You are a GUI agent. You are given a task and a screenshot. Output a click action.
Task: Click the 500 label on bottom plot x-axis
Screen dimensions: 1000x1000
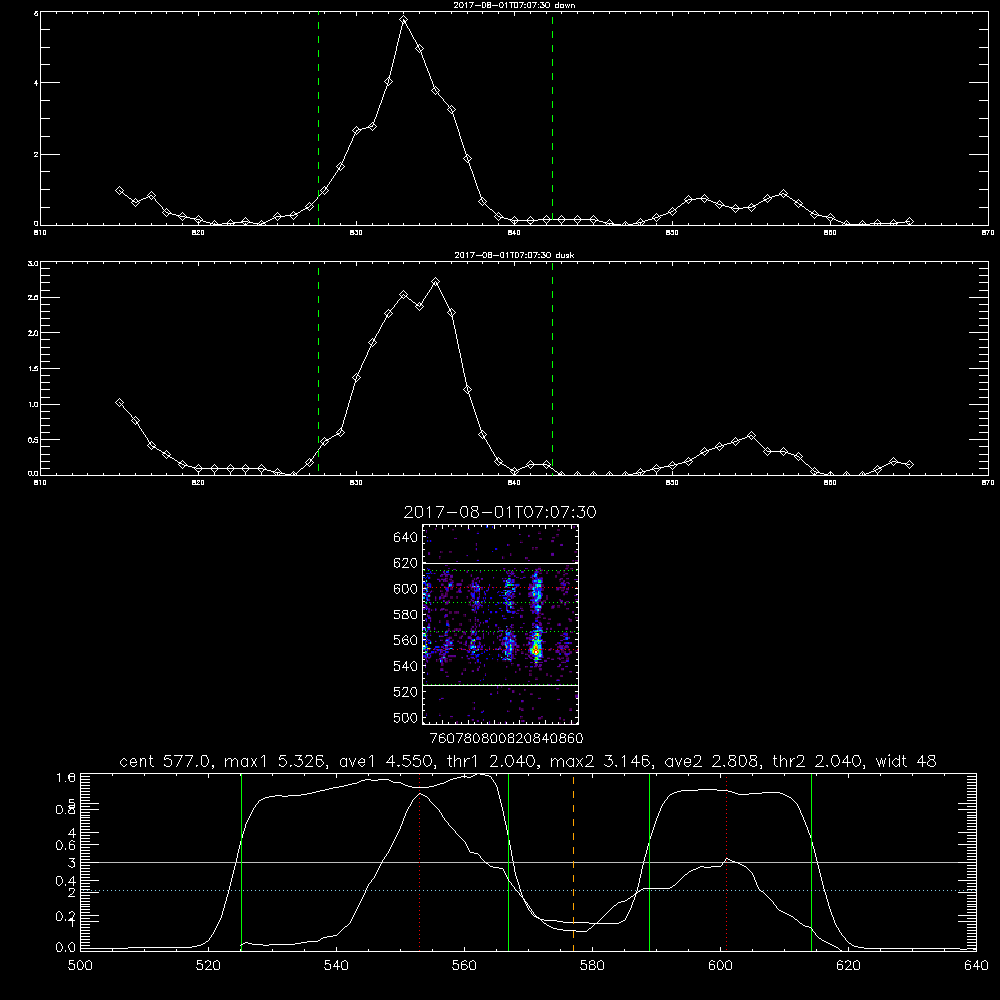pyautogui.click(x=80, y=966)
